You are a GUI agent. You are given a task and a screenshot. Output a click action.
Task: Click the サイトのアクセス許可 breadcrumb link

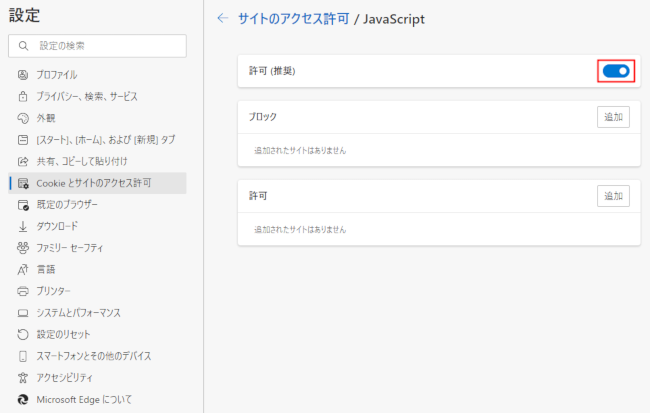(x=292, y=18)
